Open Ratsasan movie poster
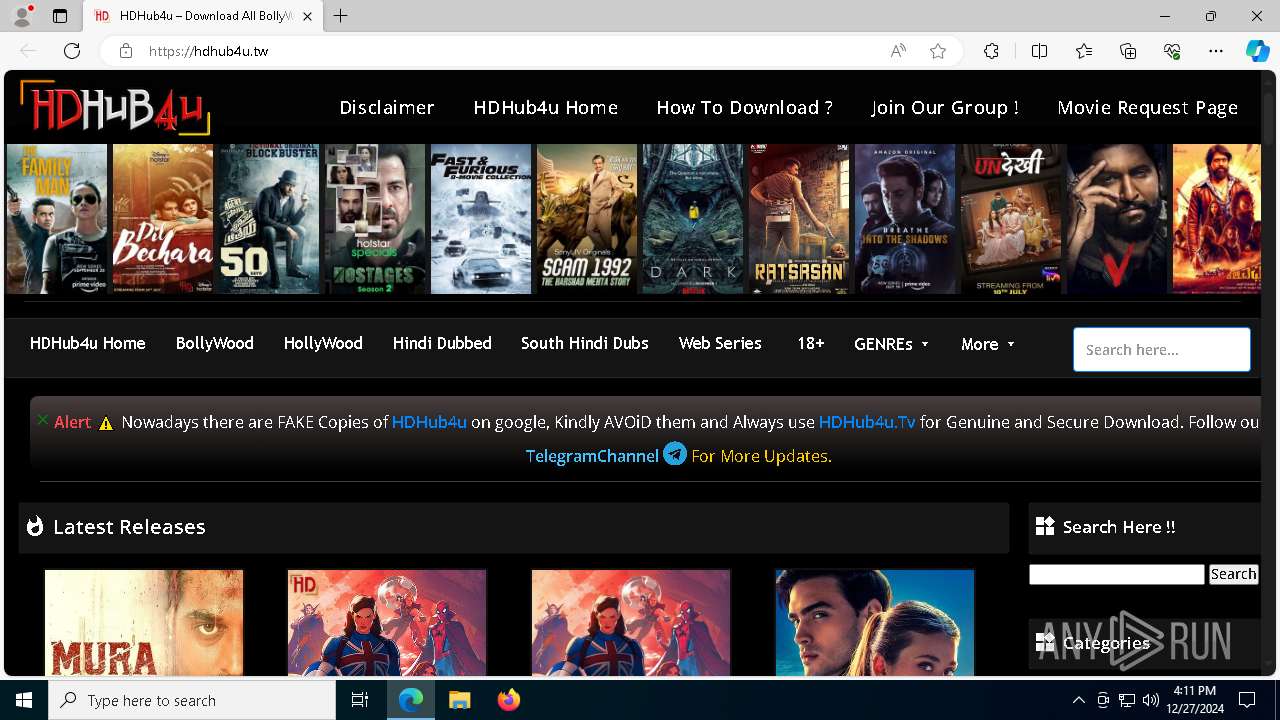Screen dimensions: 1280x720 click(x=799, y=219)
